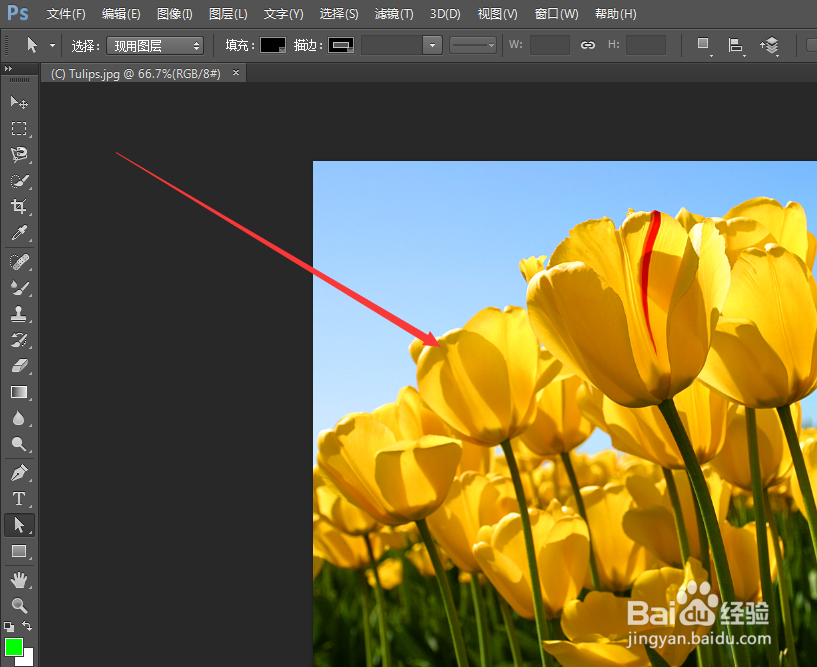Click the stroke width value field
This screenshot has height=667, width=817.
392,45
